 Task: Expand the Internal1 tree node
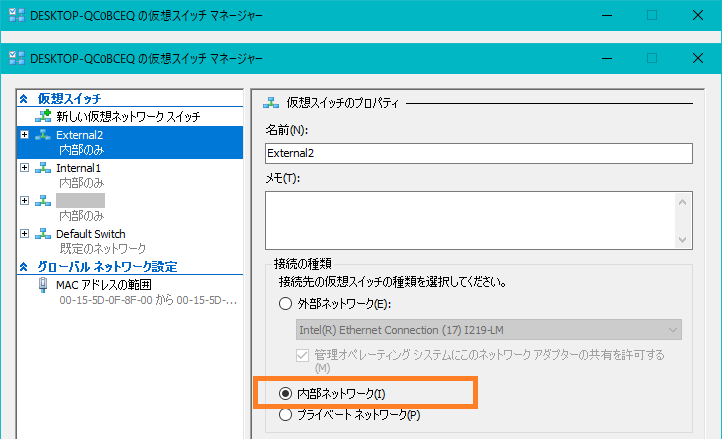(x=24, y=168)
